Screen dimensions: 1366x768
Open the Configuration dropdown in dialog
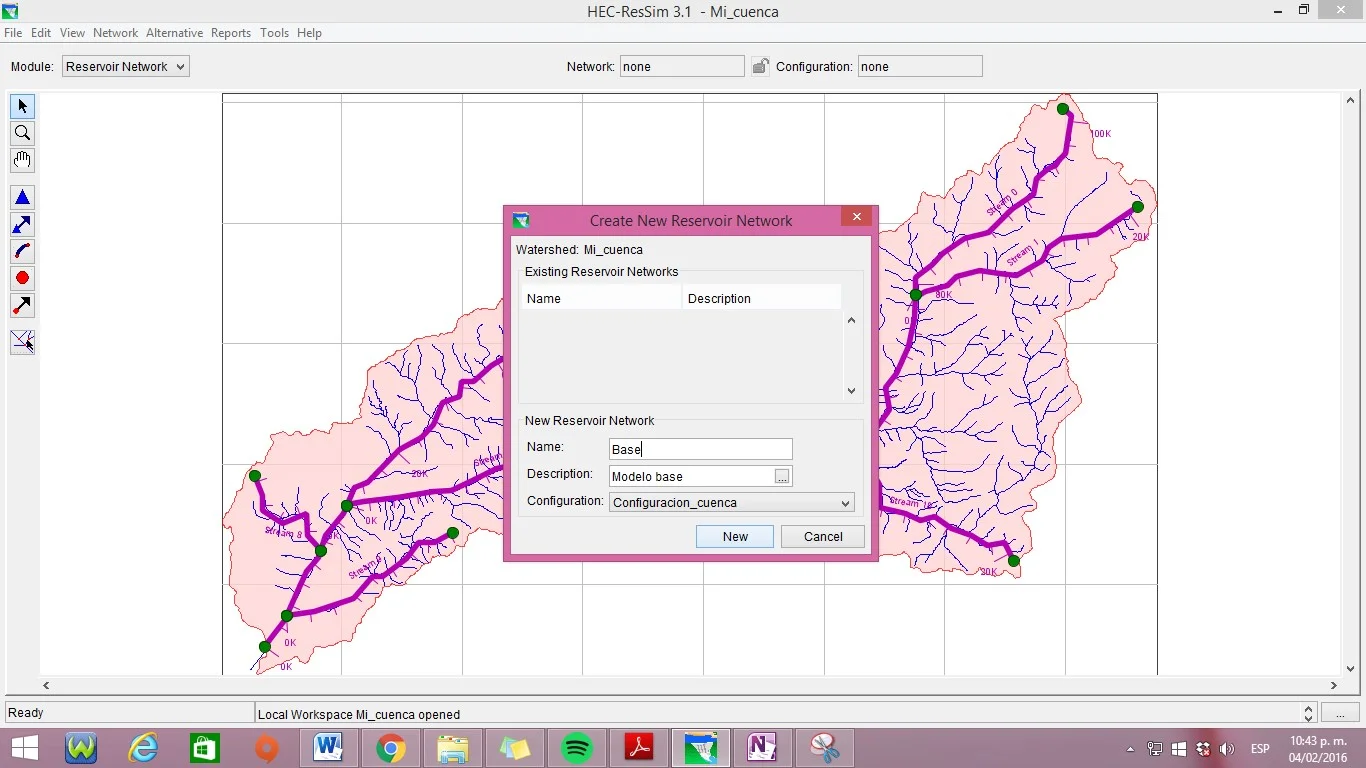click(731, 502)
